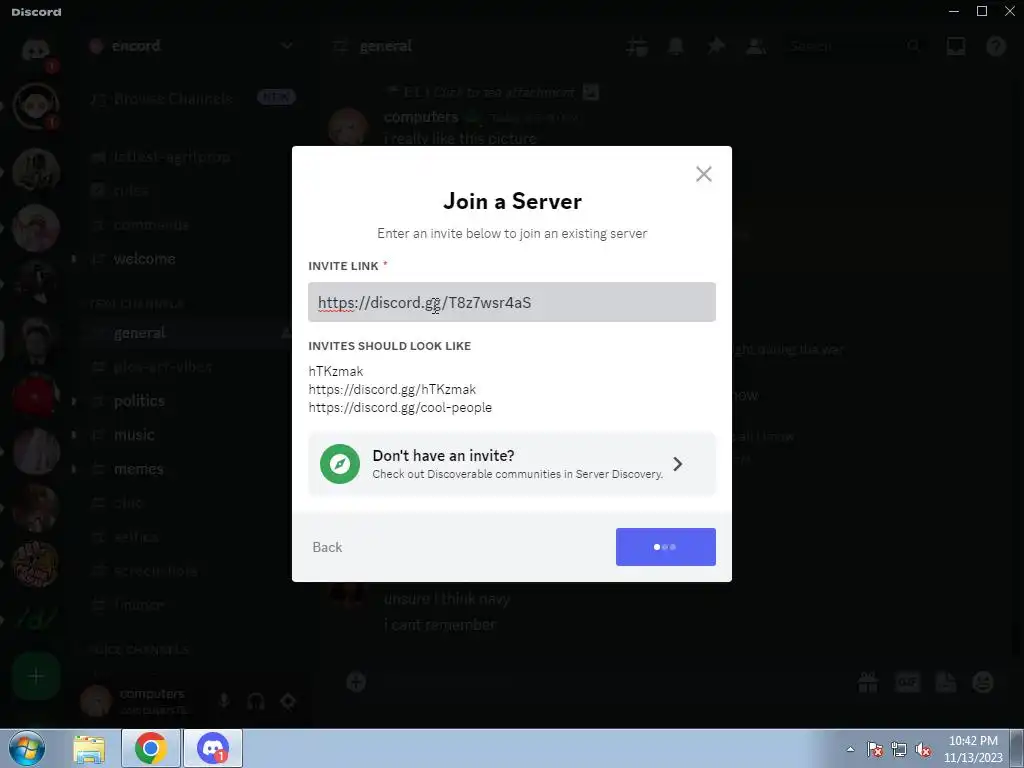1024x768 pixels.
Task: Click the general channel title in header
Action: click(x=386, y=46)
